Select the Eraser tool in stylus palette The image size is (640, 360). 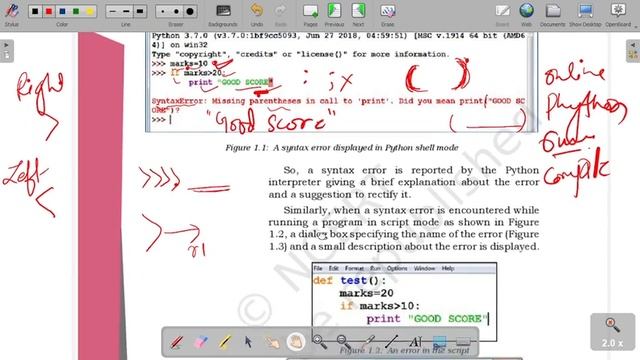click(200, 342)
